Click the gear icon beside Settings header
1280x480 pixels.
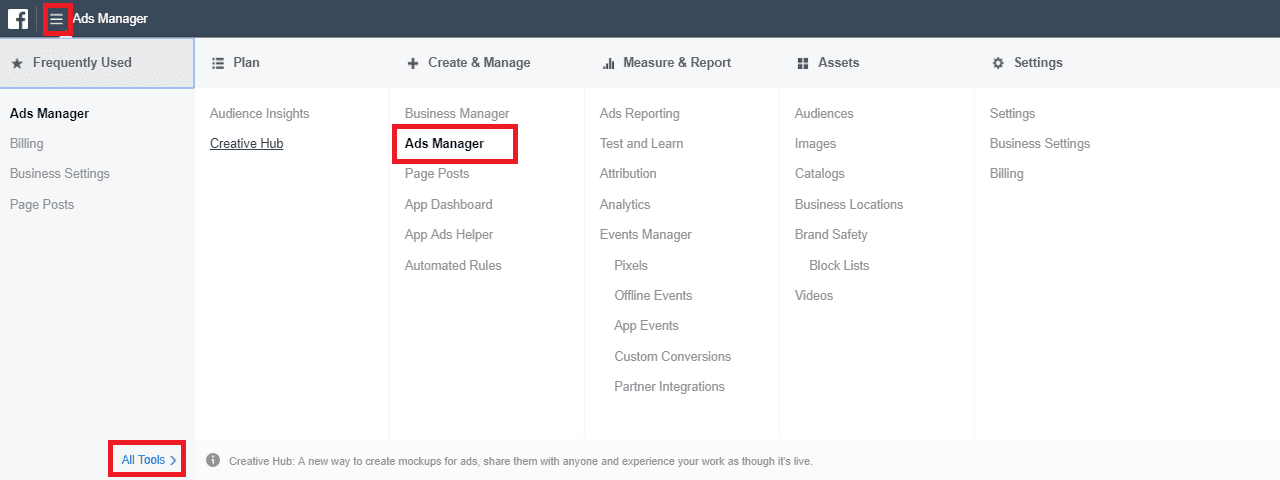coord(998,63)
